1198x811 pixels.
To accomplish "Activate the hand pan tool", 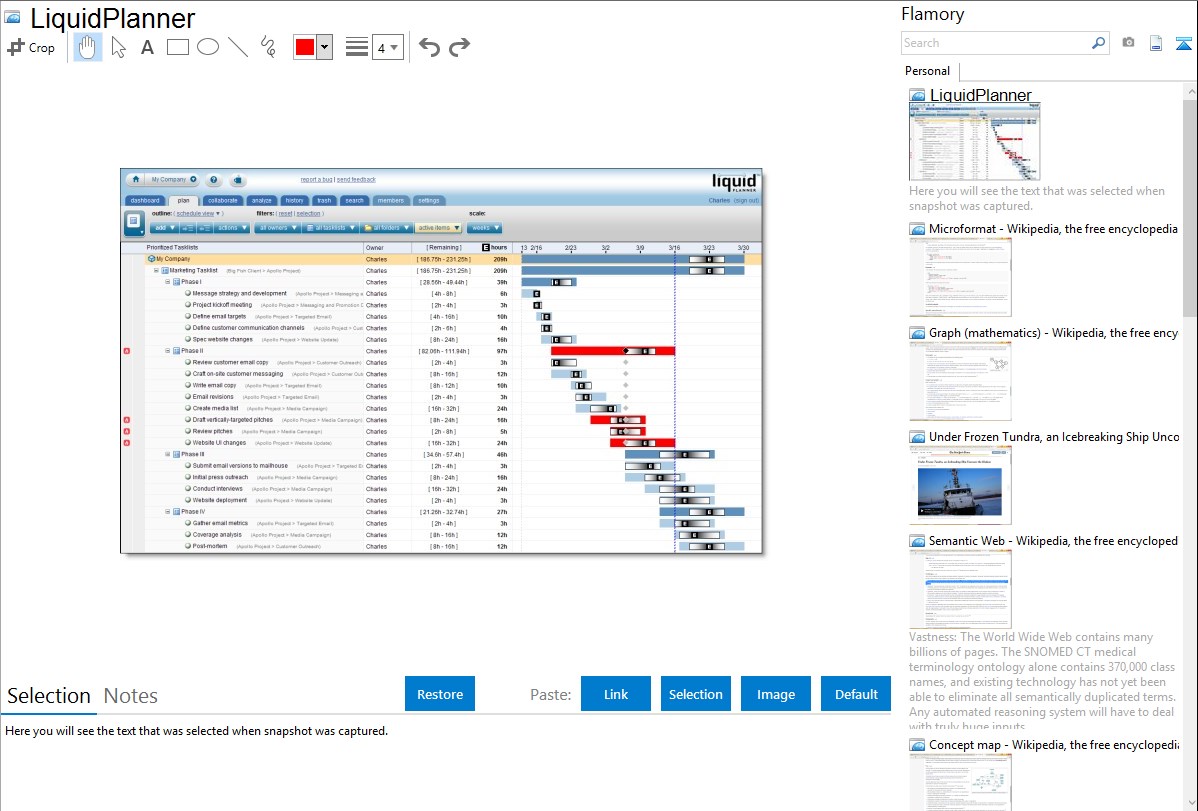I will [87, 47].
